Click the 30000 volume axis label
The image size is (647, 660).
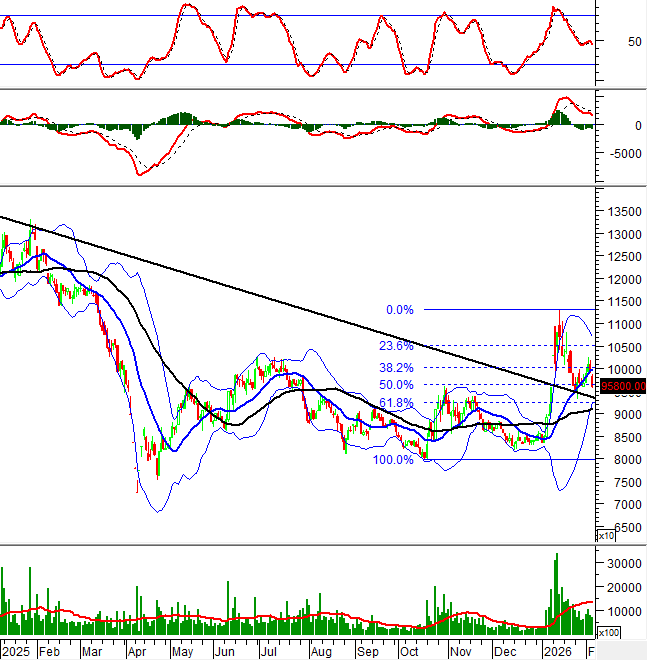(622, 564)
